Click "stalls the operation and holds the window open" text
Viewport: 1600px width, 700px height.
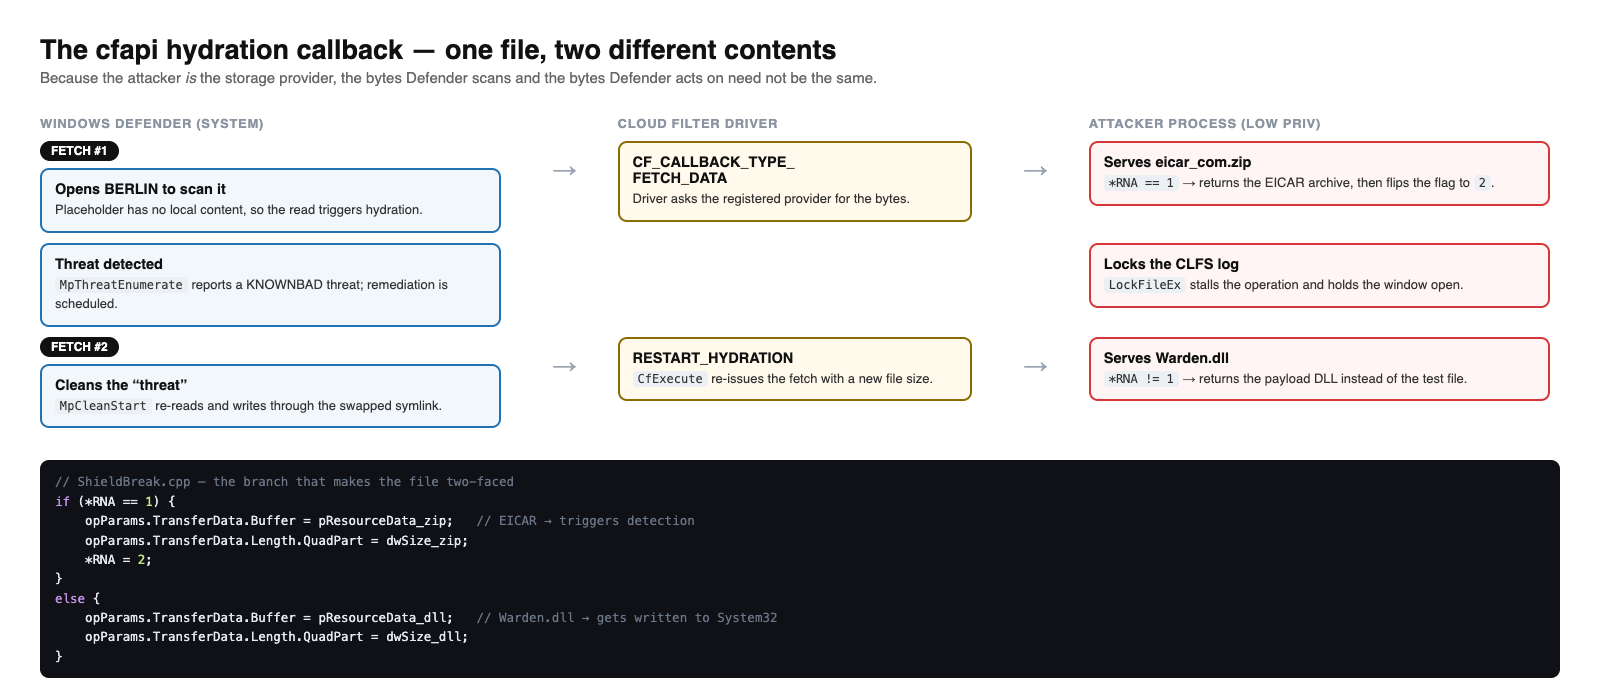point(1326,285)
